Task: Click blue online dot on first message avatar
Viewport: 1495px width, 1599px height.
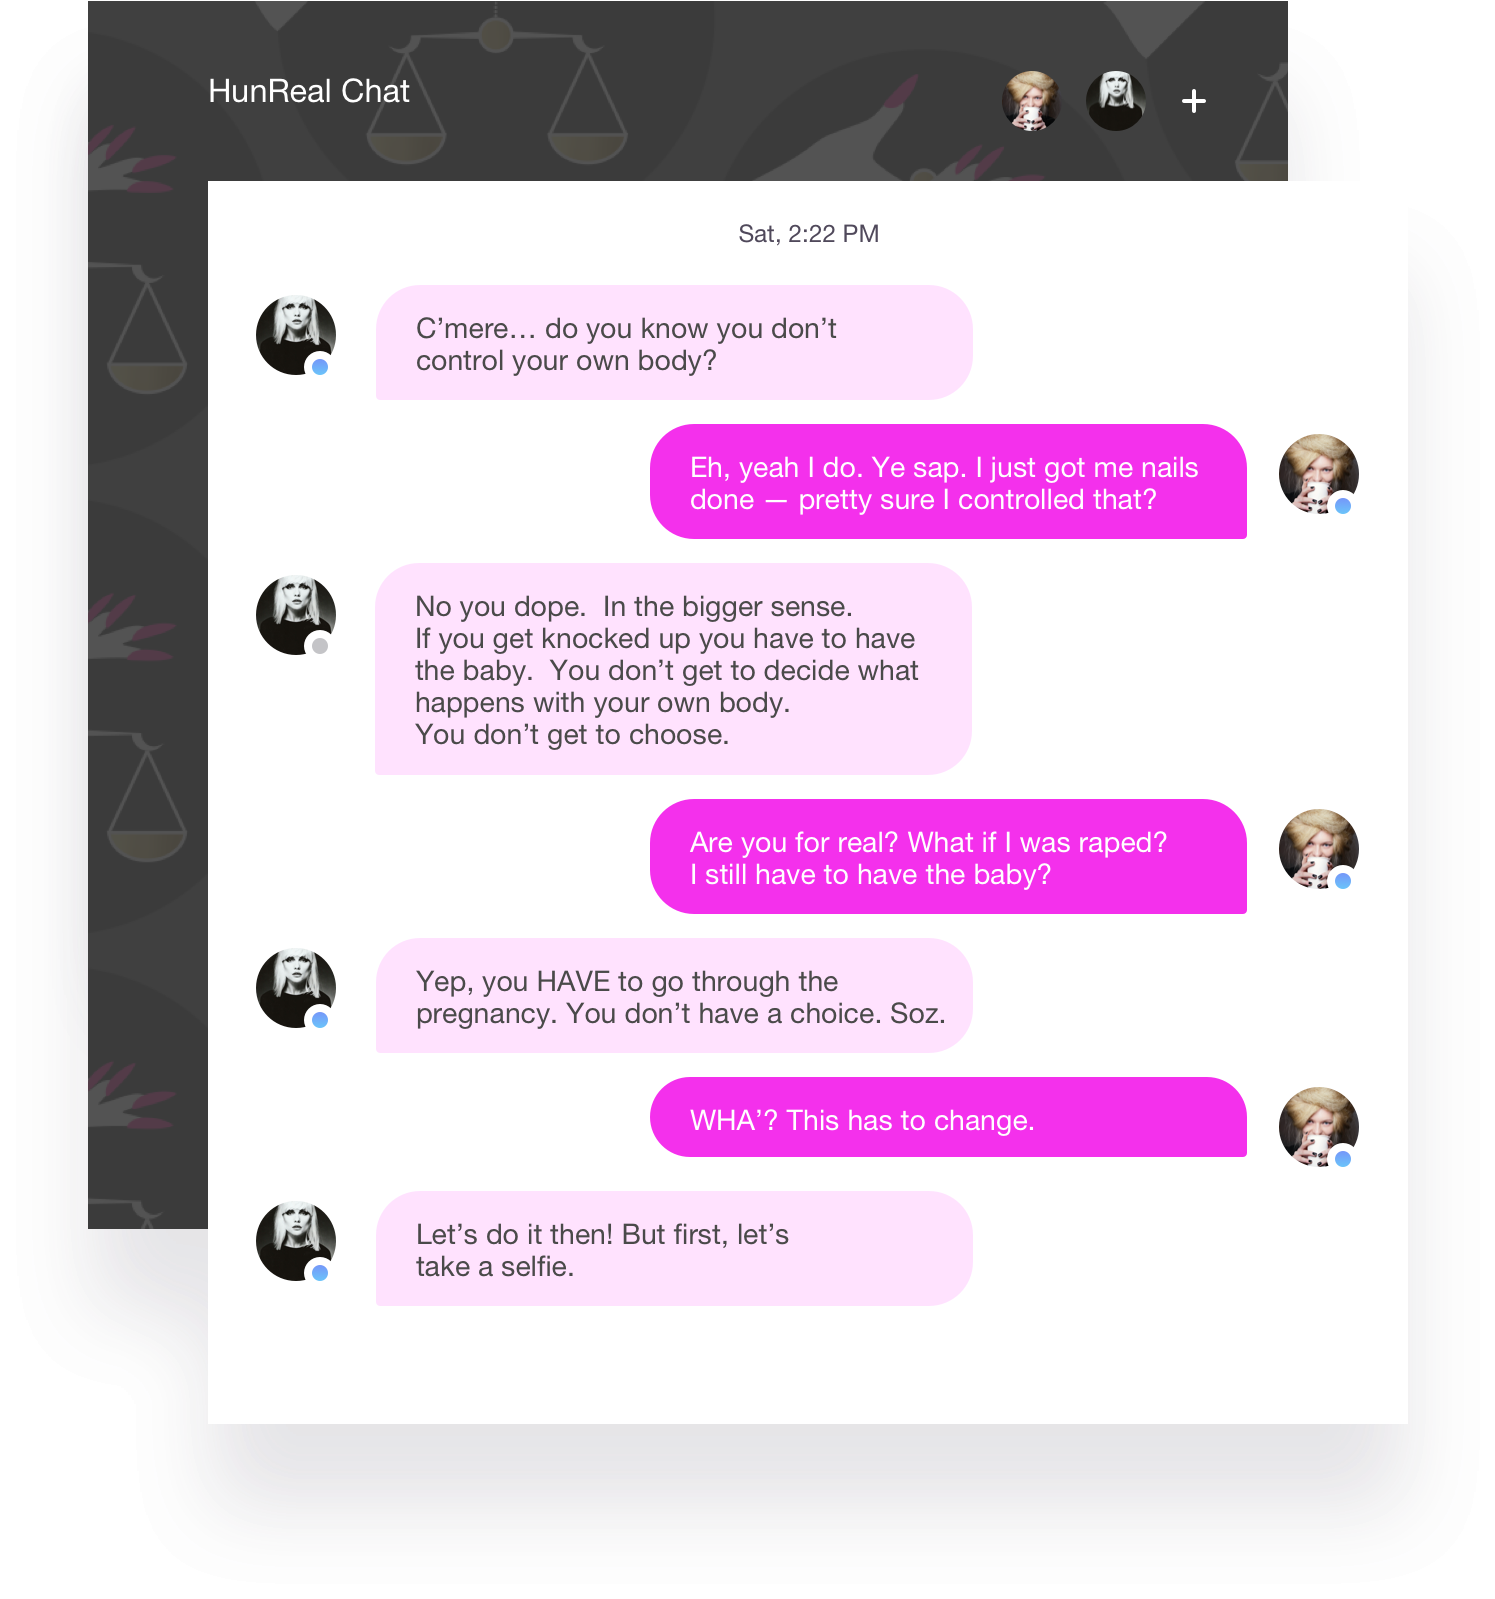Action: click(x=320, y=367)
